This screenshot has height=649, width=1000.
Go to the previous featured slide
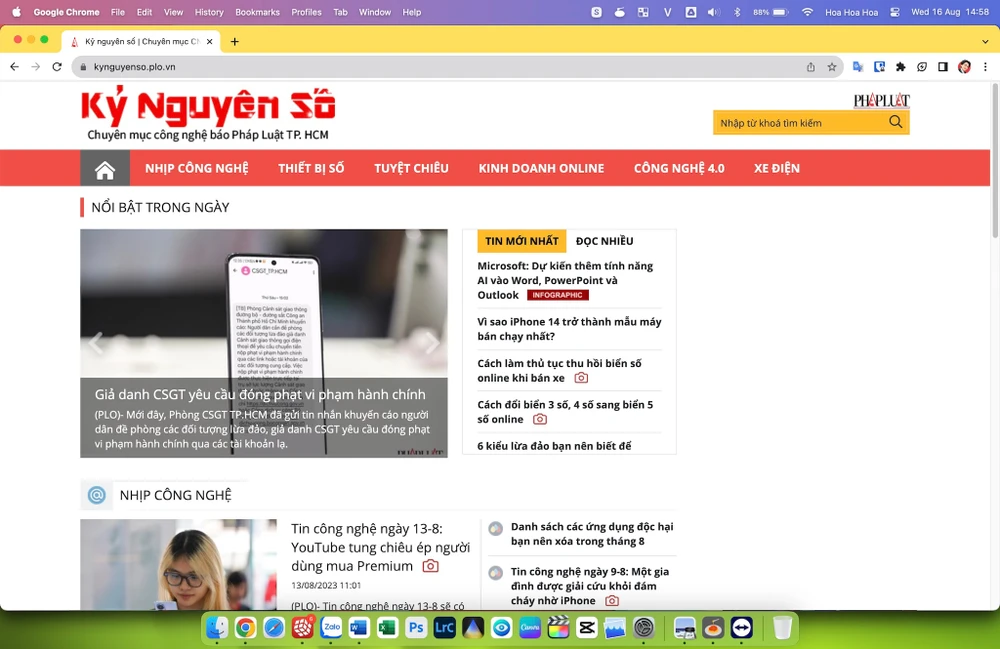[x=96, y=343]
